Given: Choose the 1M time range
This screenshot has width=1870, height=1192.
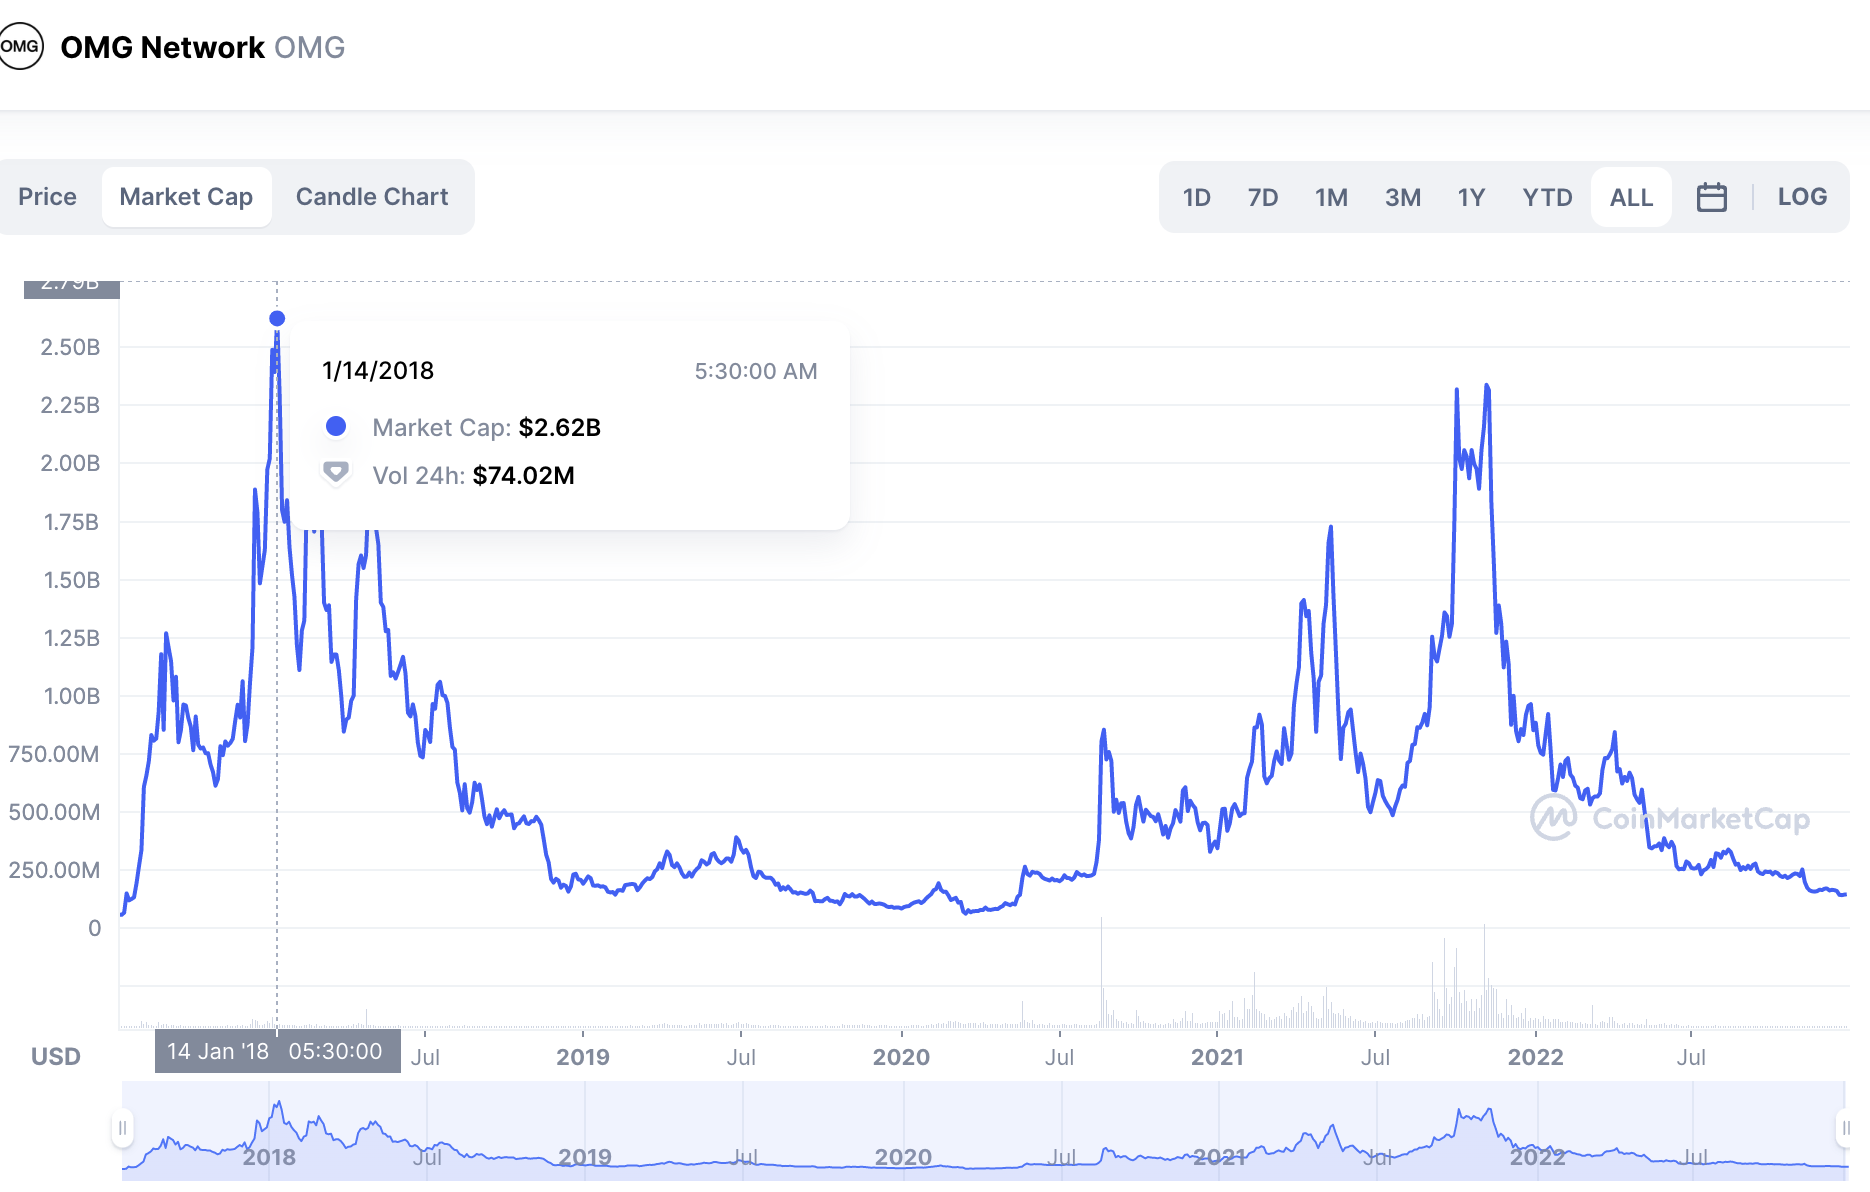Looking at the screenshot, I should click(1331, 197).
